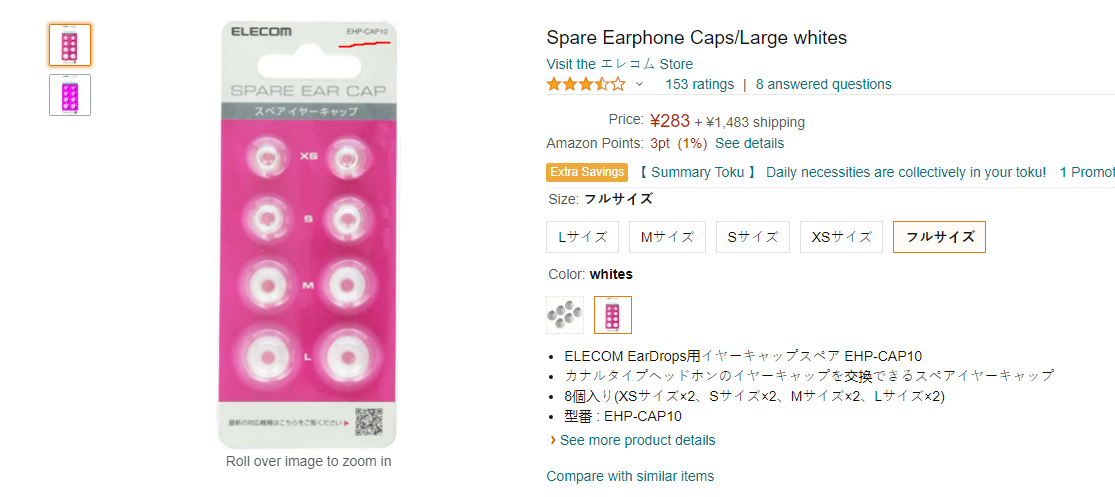Click the star rating icons
The height and width of the screenshot is (497, 1115).
pos(586,84)
